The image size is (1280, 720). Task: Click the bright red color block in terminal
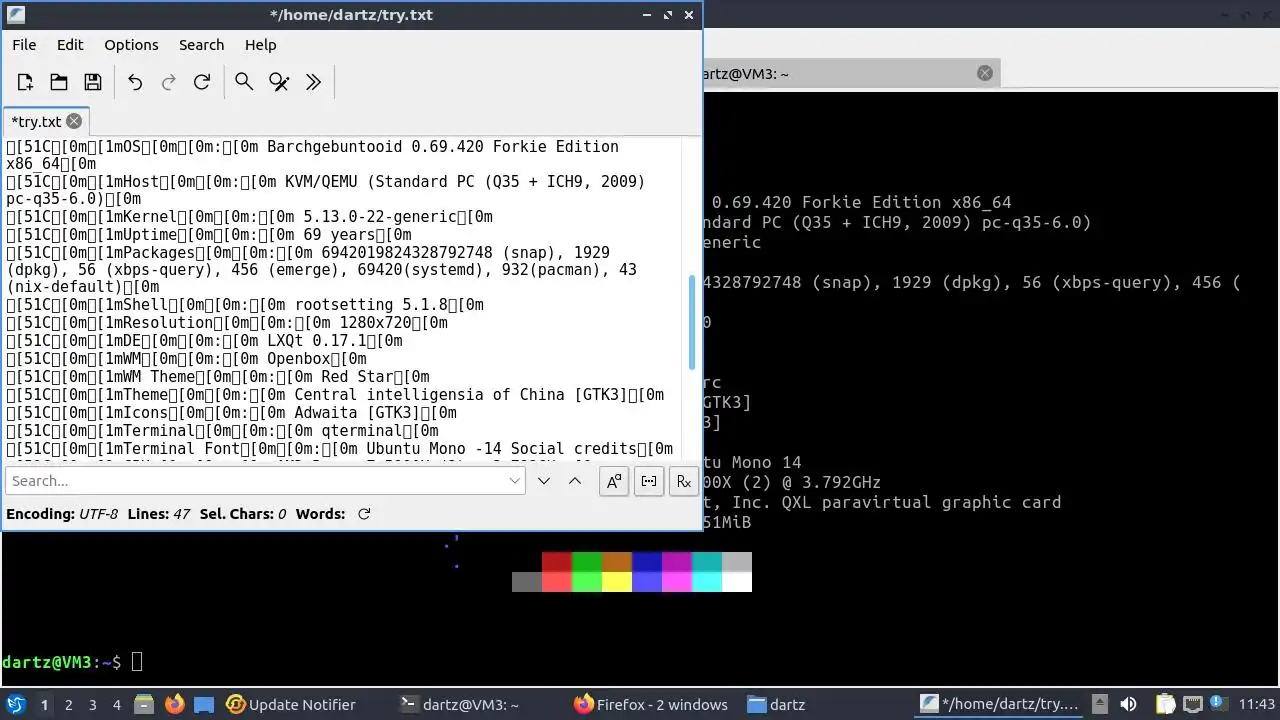point(557,582)
